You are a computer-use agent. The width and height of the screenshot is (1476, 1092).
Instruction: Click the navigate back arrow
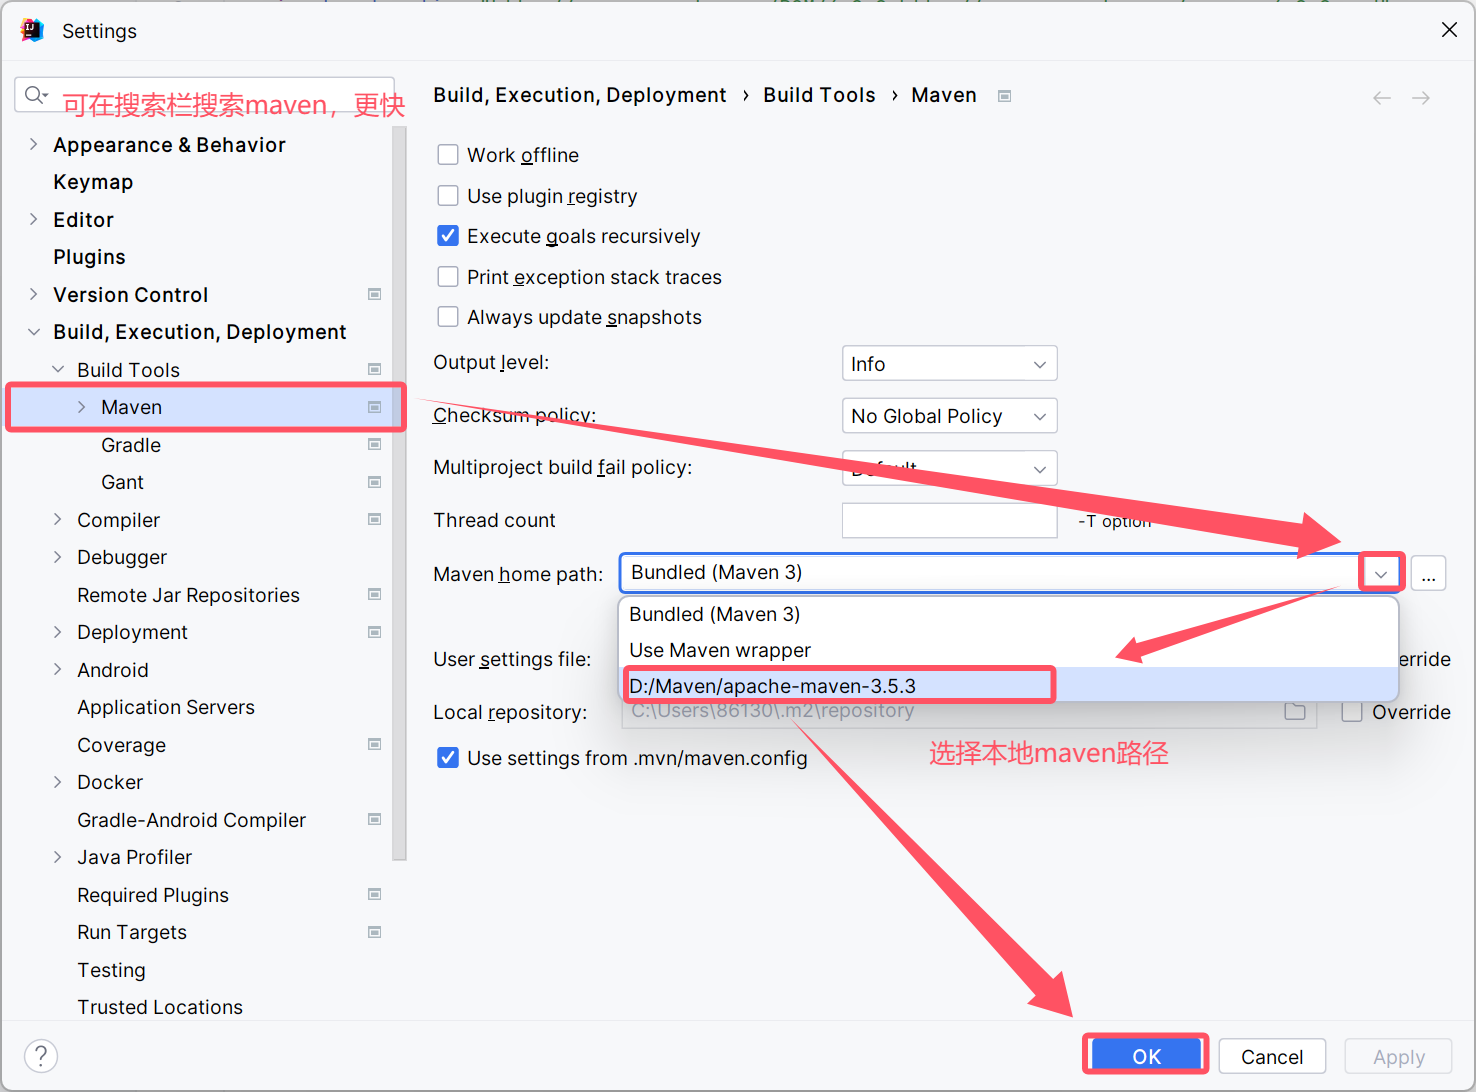1382,97
